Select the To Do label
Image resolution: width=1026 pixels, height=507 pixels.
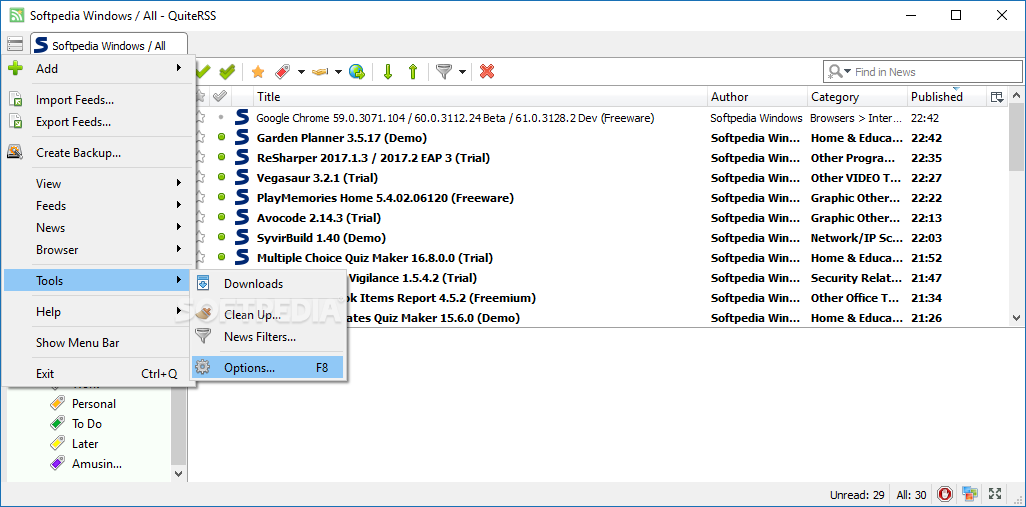[87, 424]
